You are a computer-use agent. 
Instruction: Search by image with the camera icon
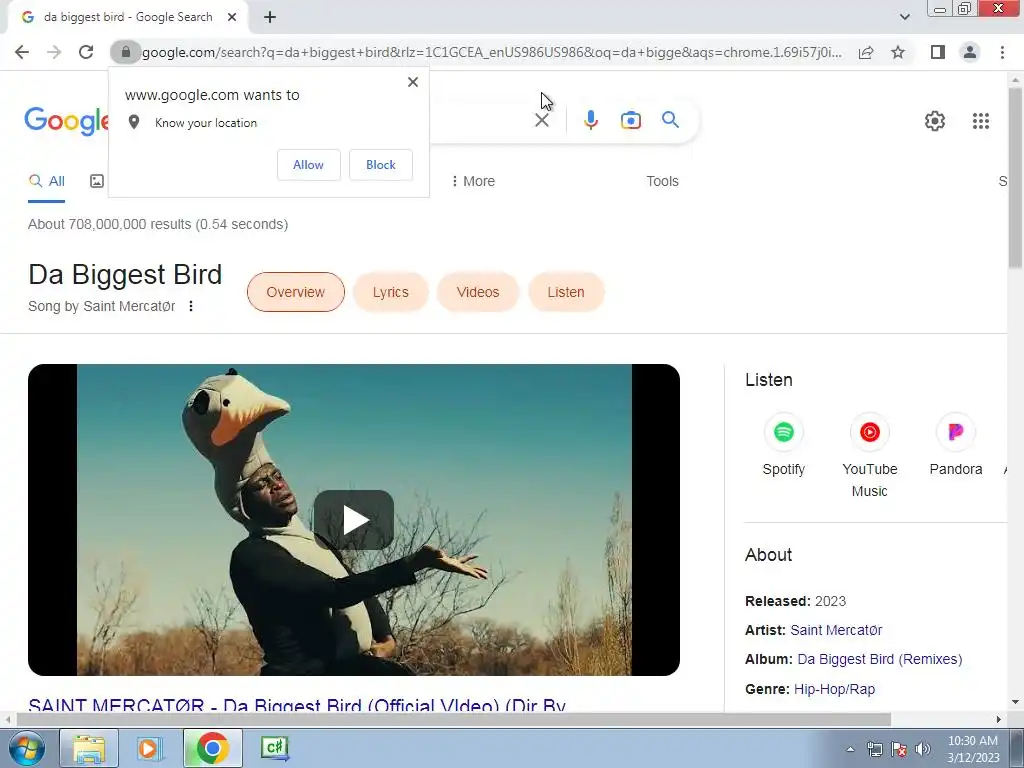(631, 120)
